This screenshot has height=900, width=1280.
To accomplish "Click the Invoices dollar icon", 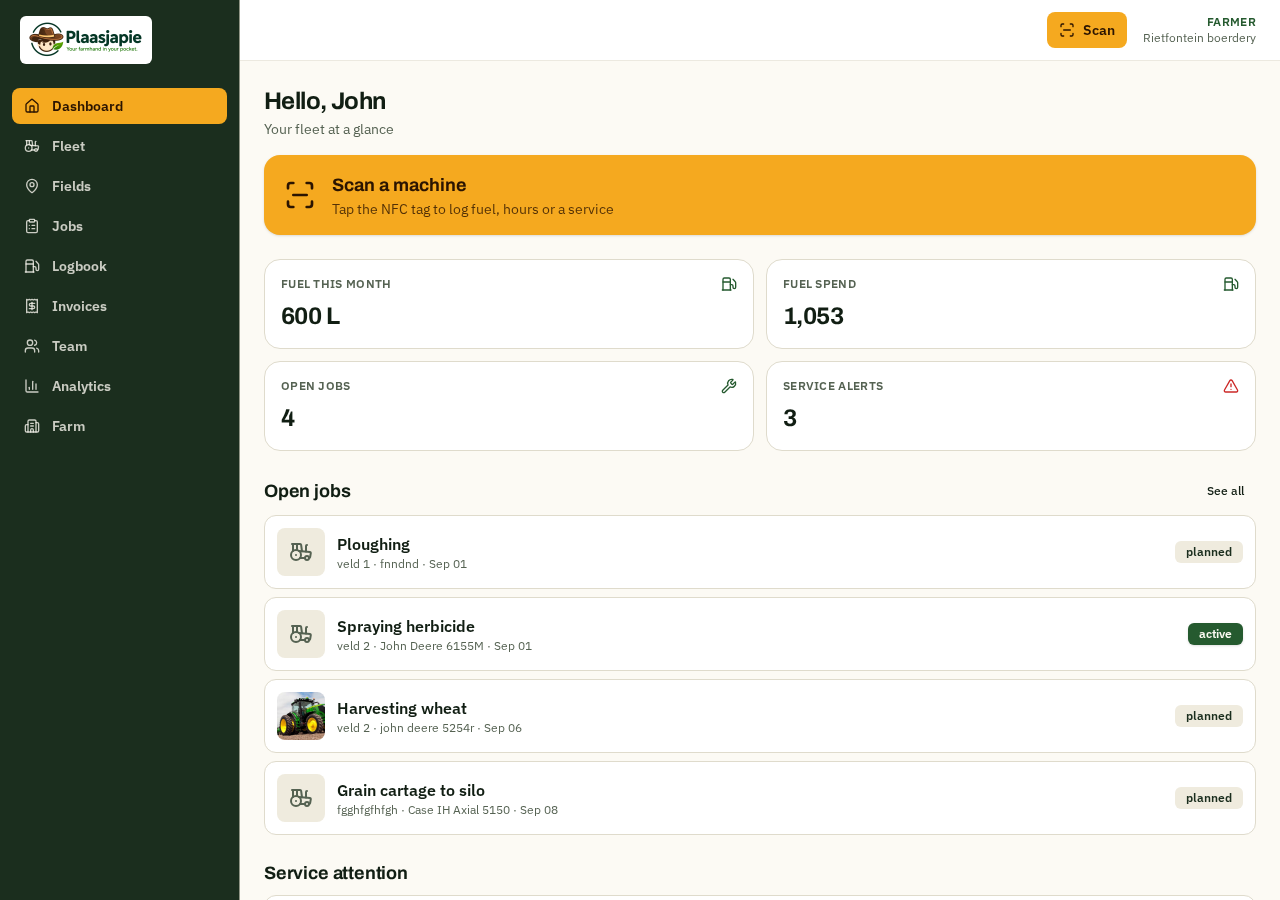I will point(32,306).
